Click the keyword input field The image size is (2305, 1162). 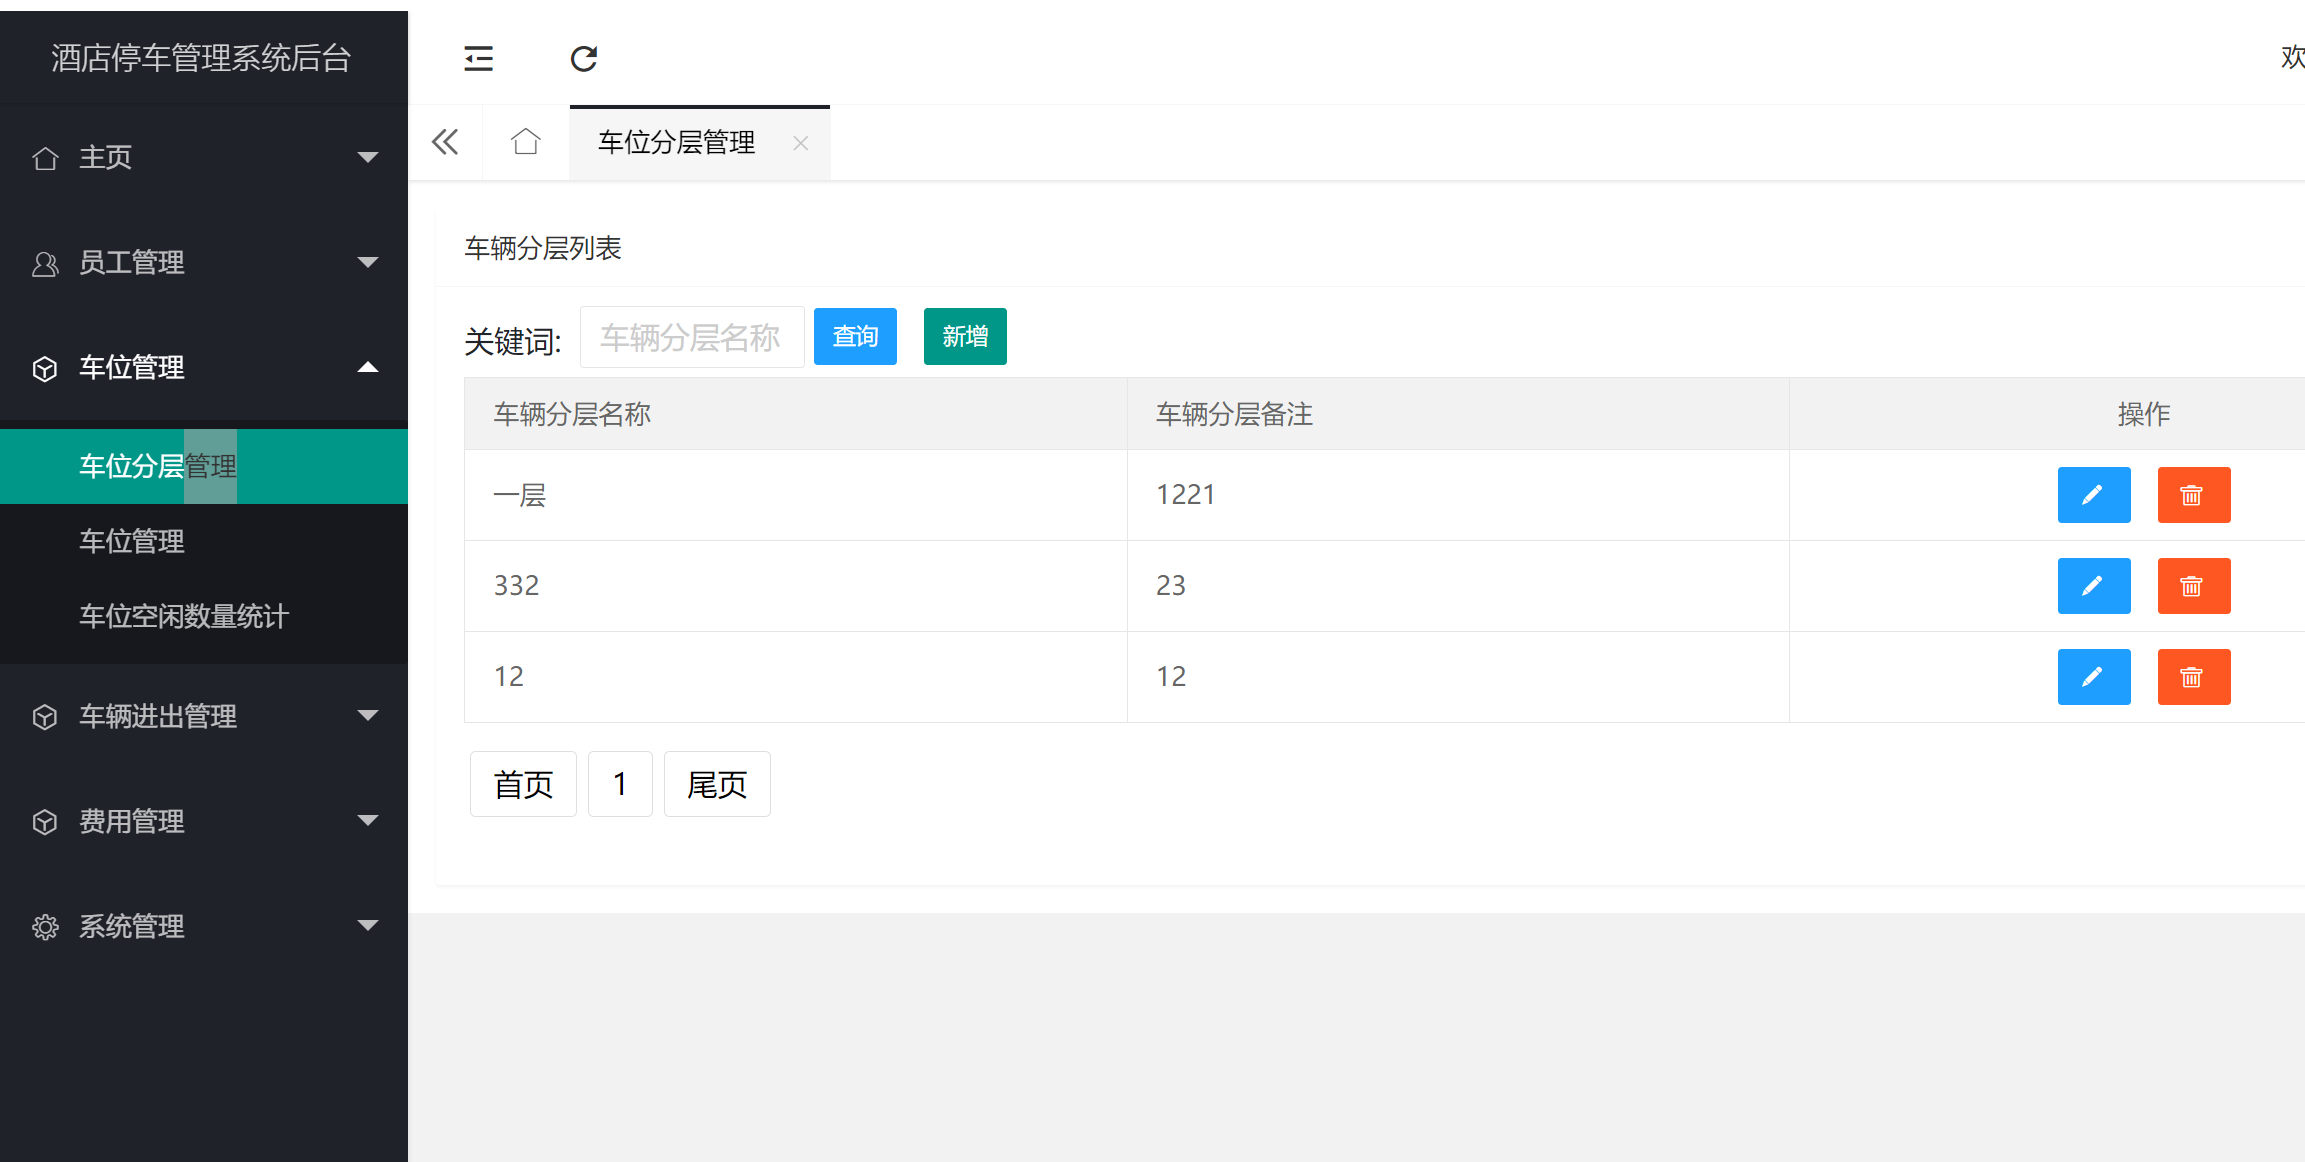pyautogui.click(x=692, y=336)
